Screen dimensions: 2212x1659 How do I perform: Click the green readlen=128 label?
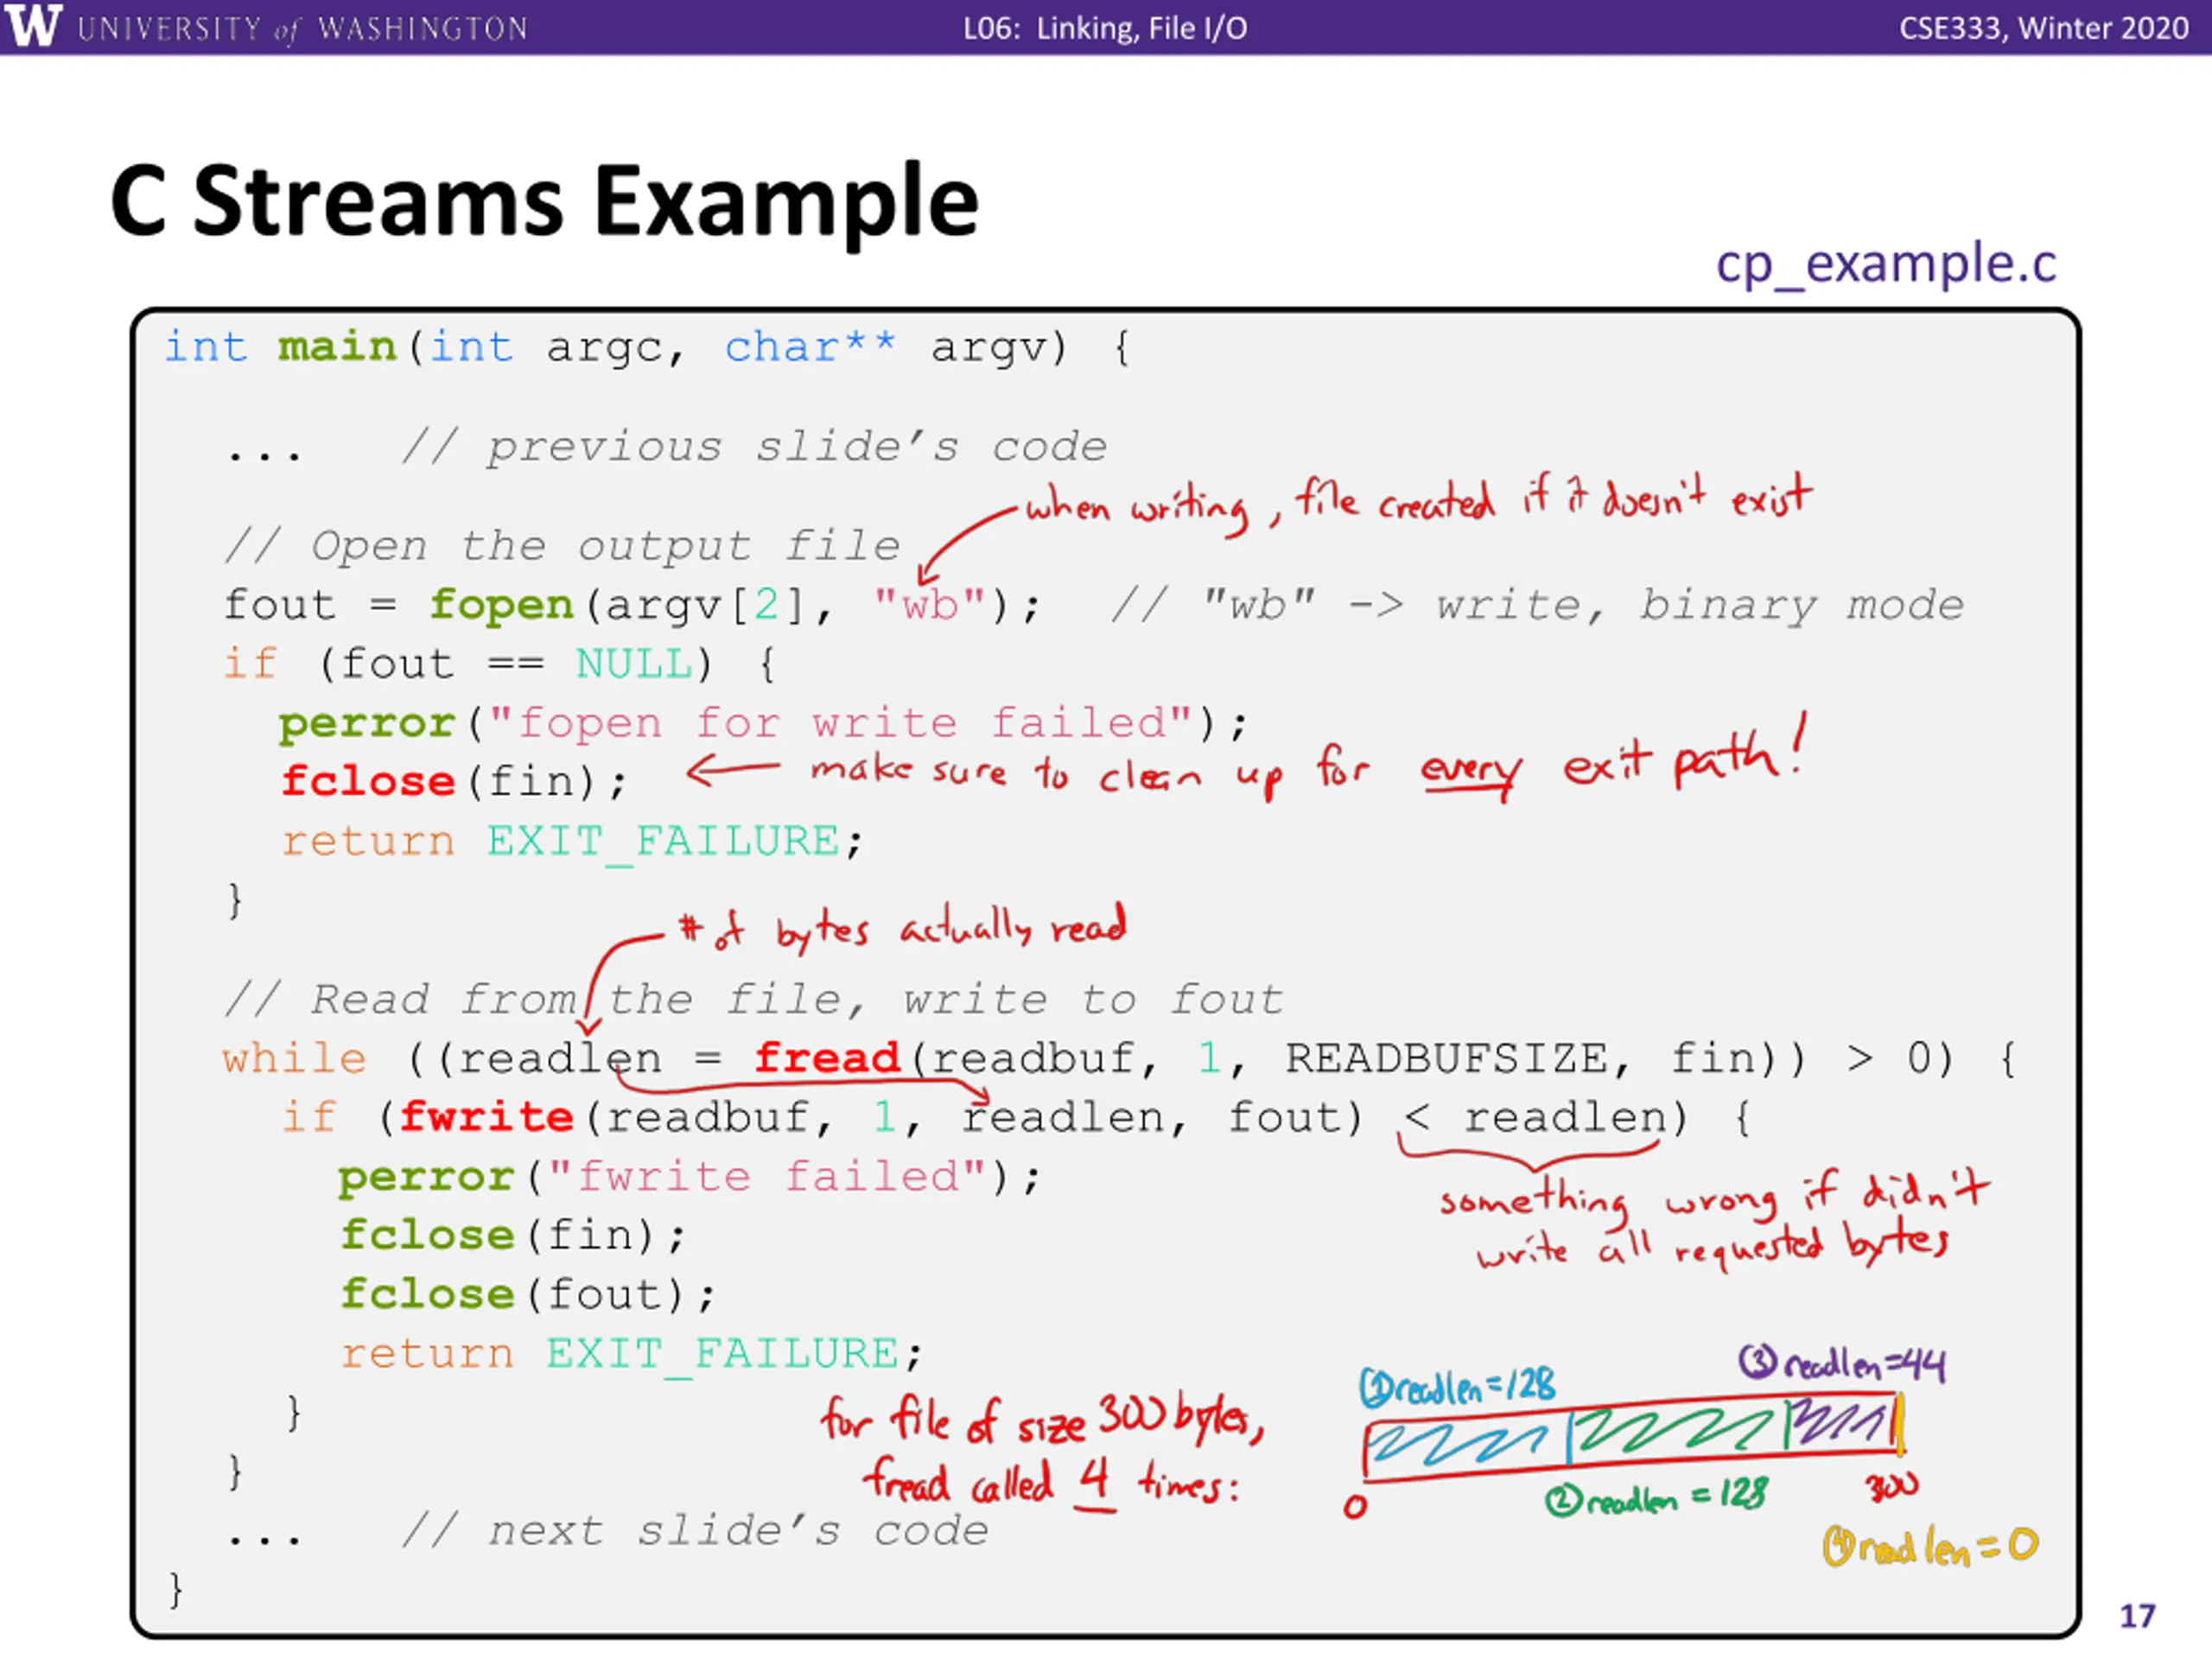1657,1497
